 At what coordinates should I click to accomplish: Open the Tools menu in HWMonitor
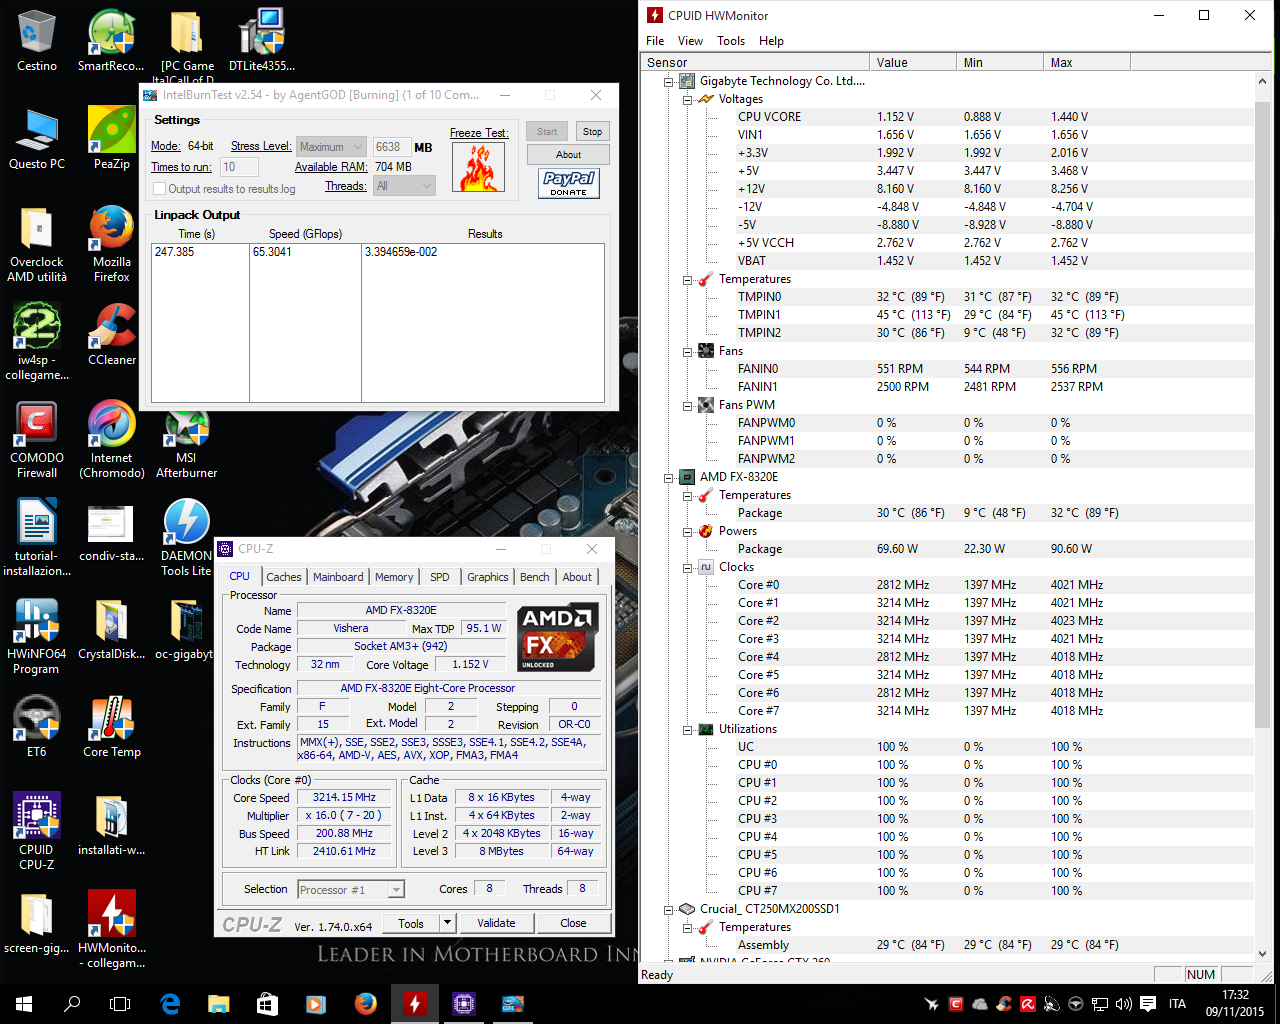pyautogui.click(x=731, y=41)
